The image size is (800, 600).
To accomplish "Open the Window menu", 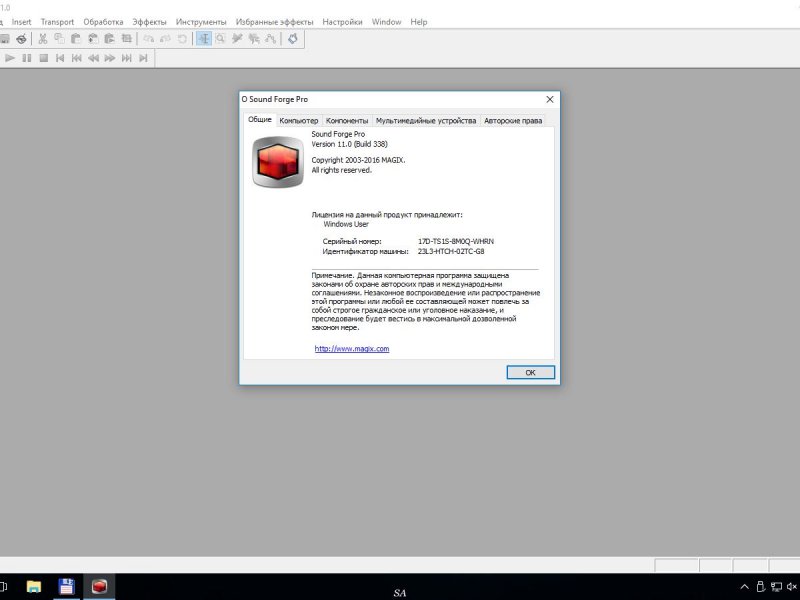I will (386, 22).
